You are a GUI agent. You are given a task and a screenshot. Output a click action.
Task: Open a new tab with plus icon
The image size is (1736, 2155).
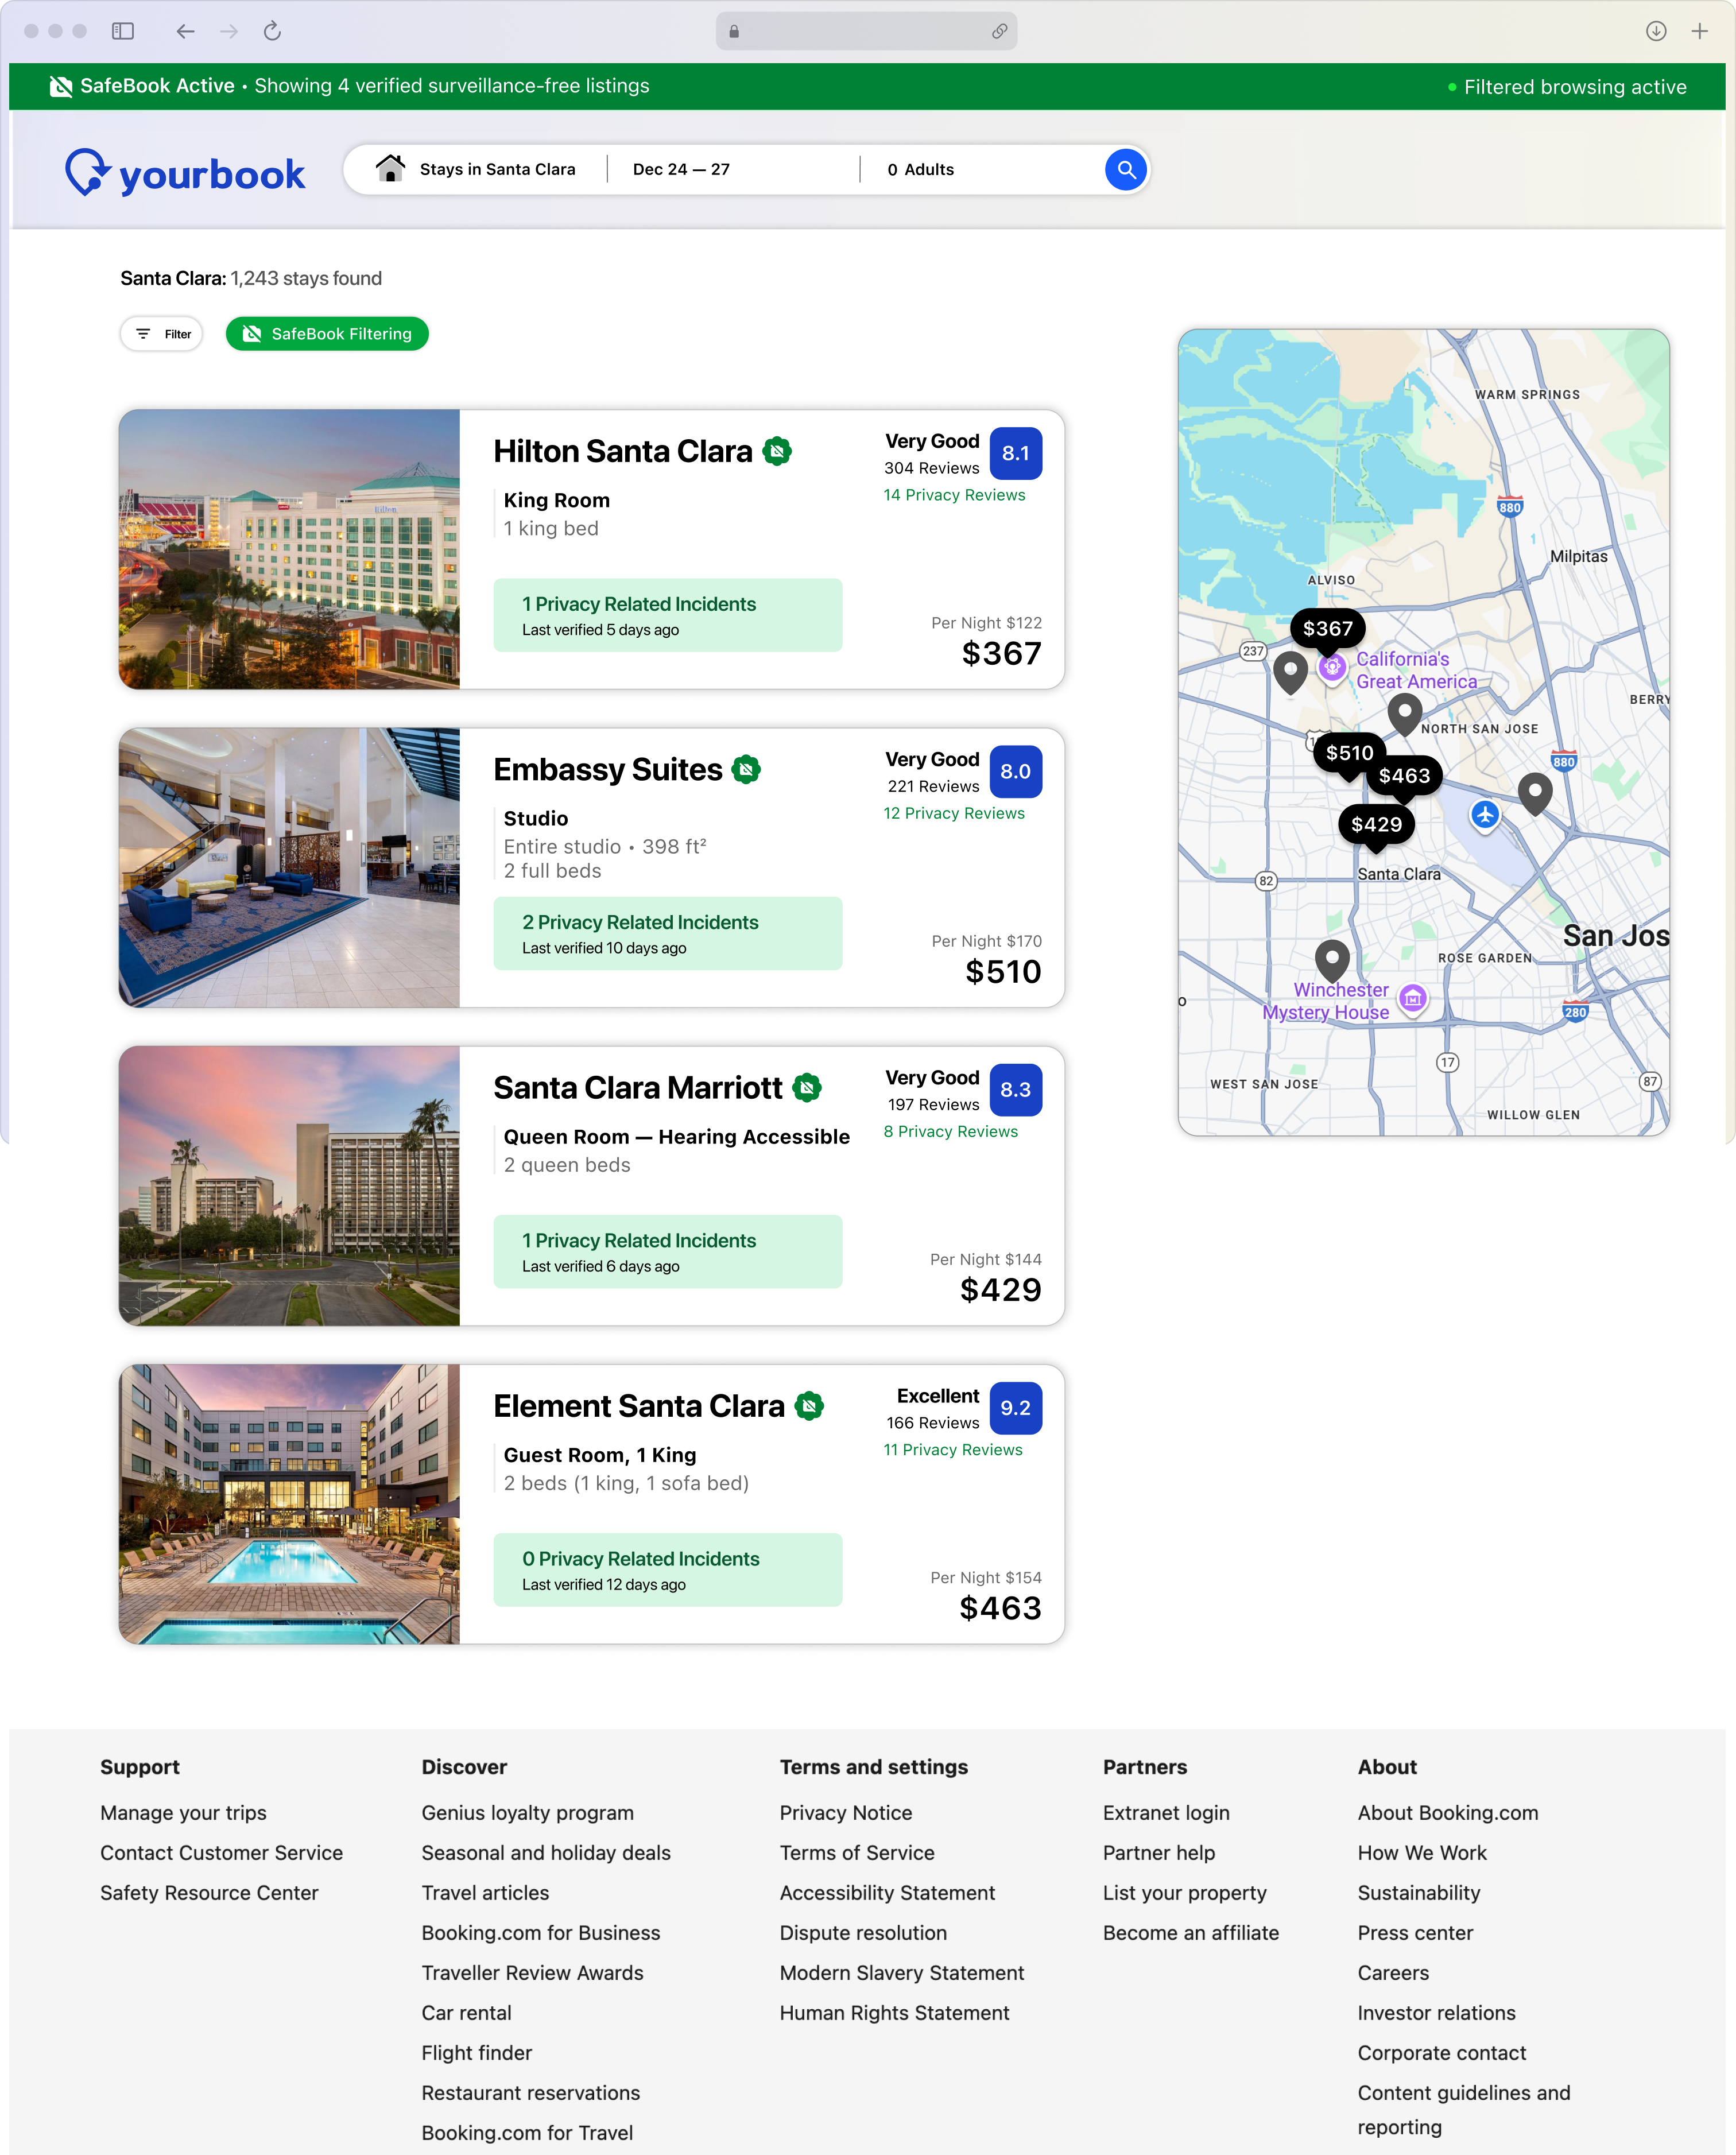1699,31
